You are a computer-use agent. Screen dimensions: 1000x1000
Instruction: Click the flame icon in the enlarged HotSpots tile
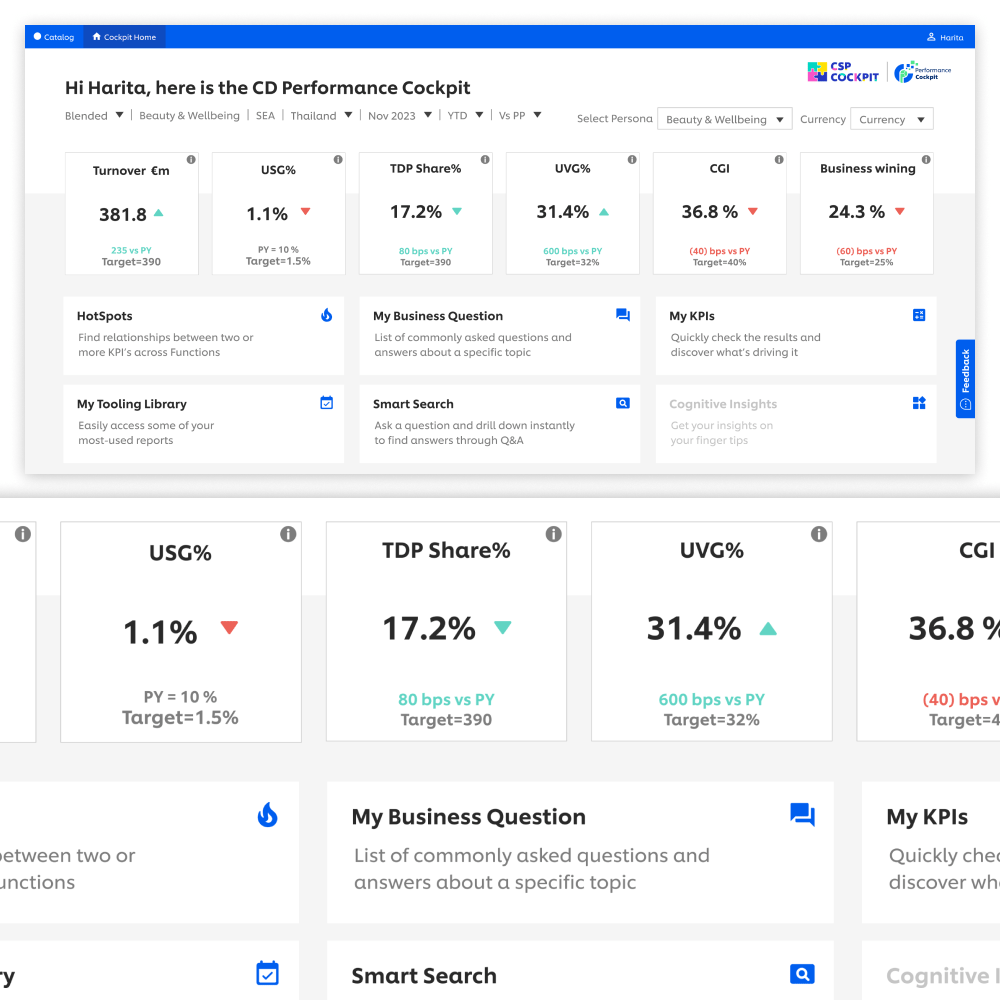267,815
